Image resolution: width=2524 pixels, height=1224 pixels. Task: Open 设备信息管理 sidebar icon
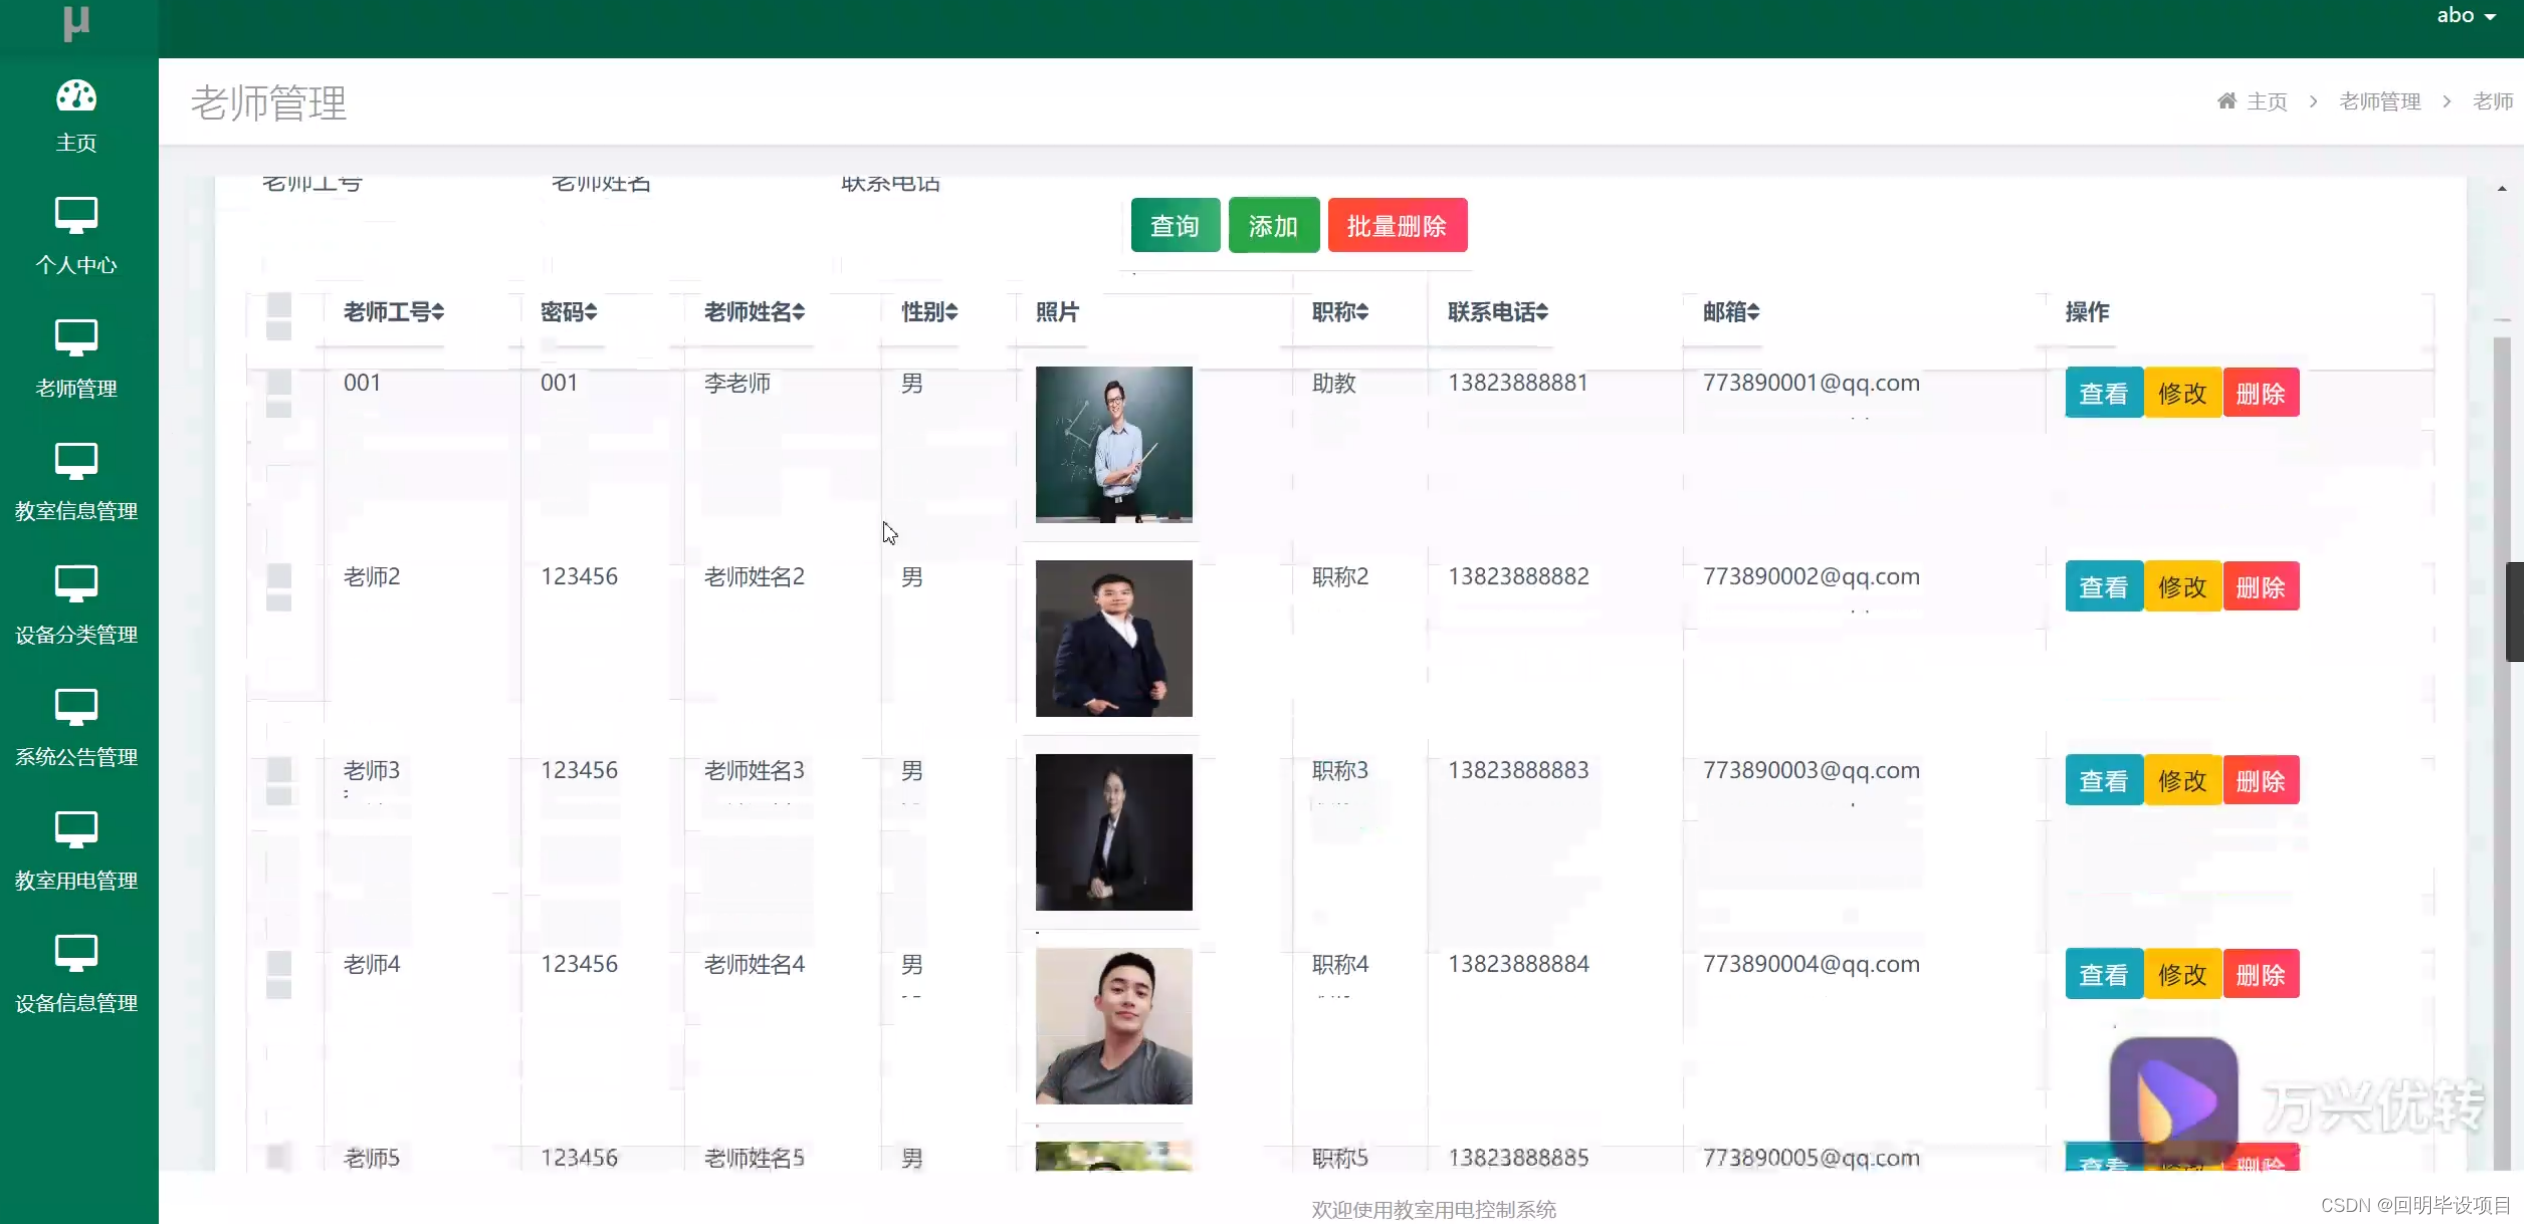[76, 953]
